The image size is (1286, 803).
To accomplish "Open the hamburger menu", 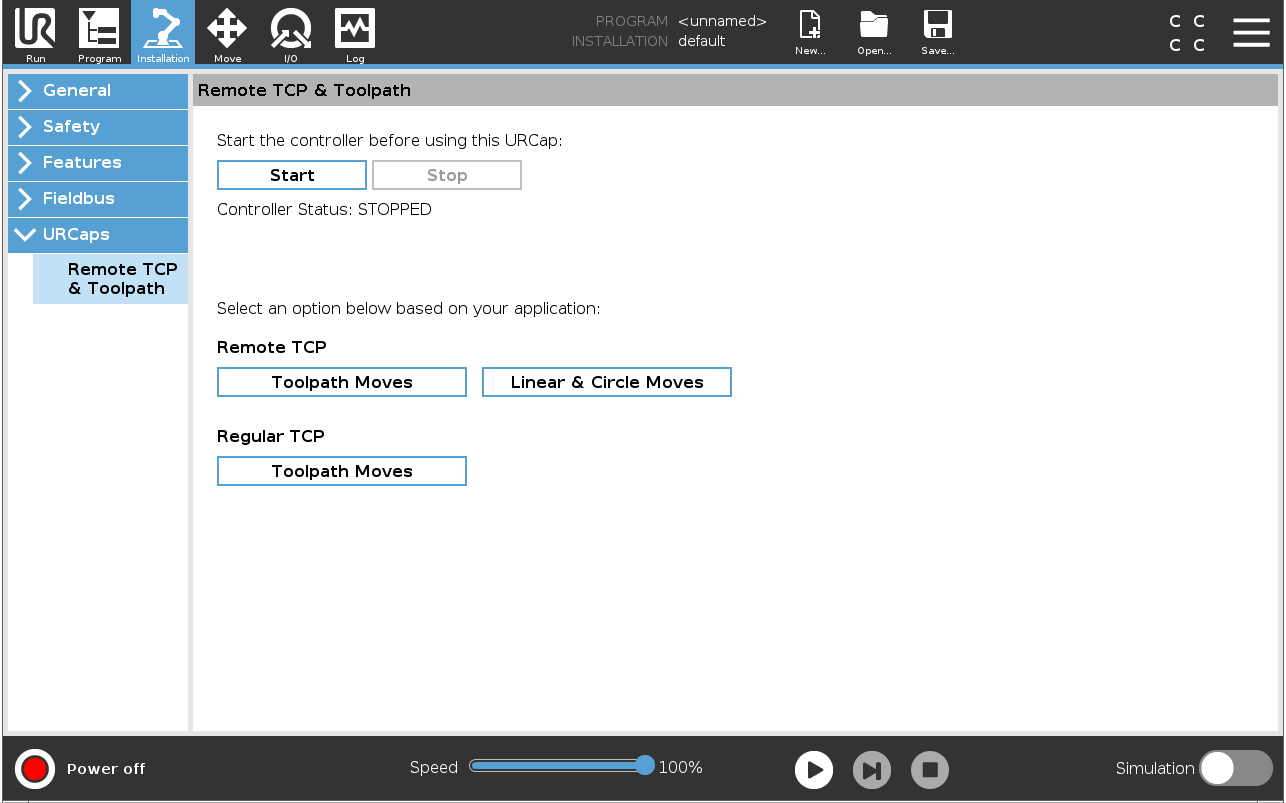I will pyautogui.click(x=1251, y=32).
